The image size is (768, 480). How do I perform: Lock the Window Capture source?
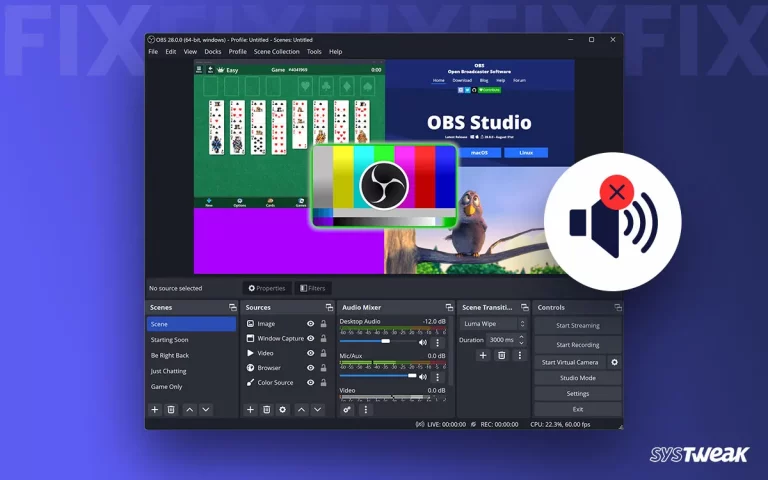[323, 338]
